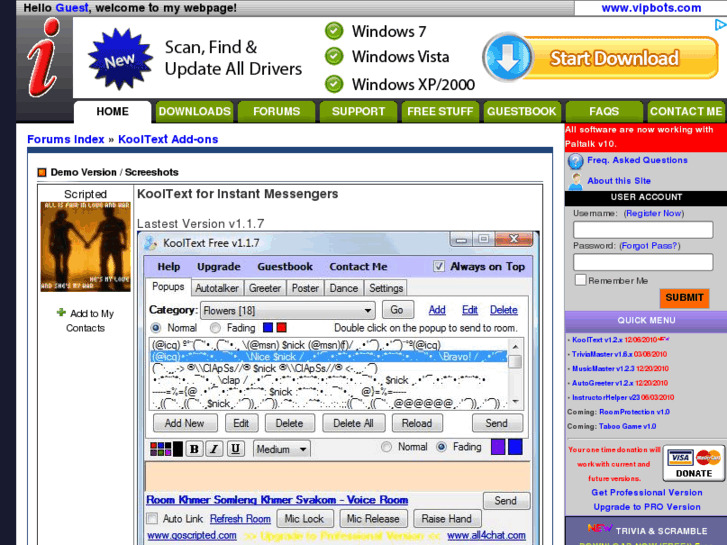Click the purple fading color swatch

497,447
